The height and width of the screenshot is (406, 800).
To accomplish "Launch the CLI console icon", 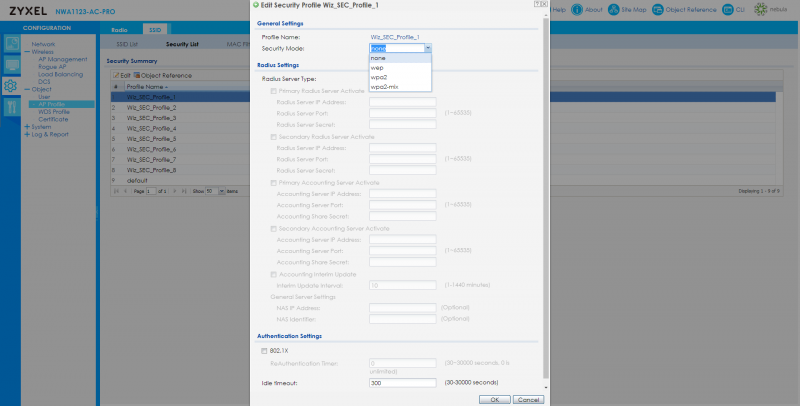I will tap(728, 10).
